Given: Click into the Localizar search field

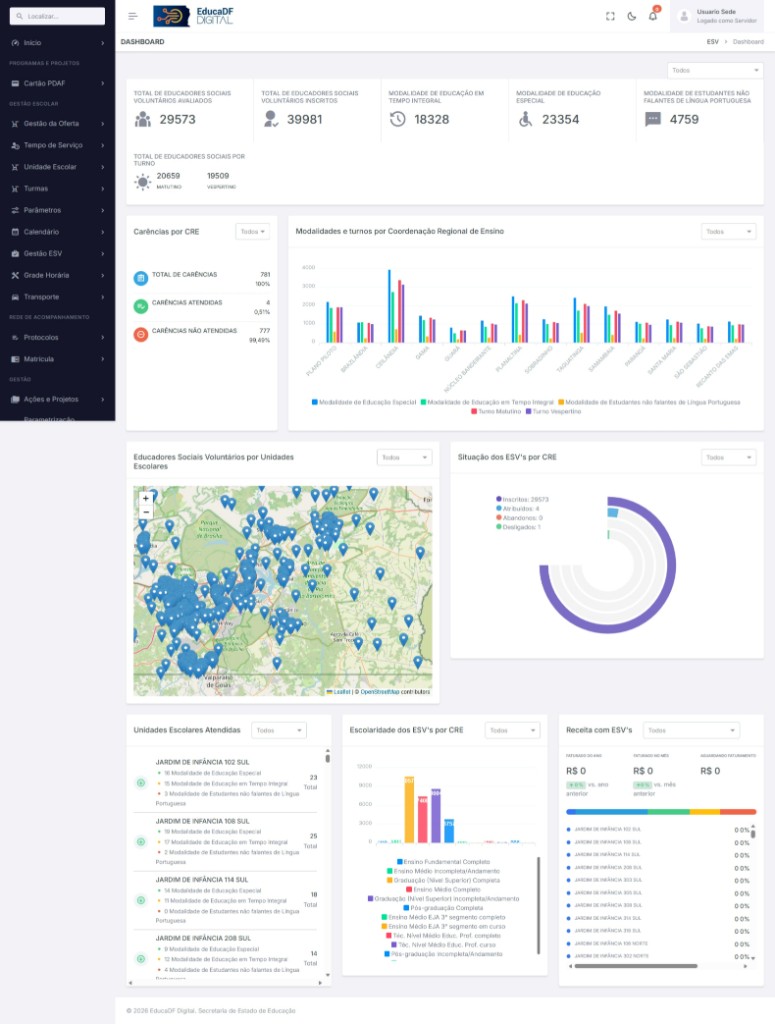Looking at the screenshot, I should point(57,16).
